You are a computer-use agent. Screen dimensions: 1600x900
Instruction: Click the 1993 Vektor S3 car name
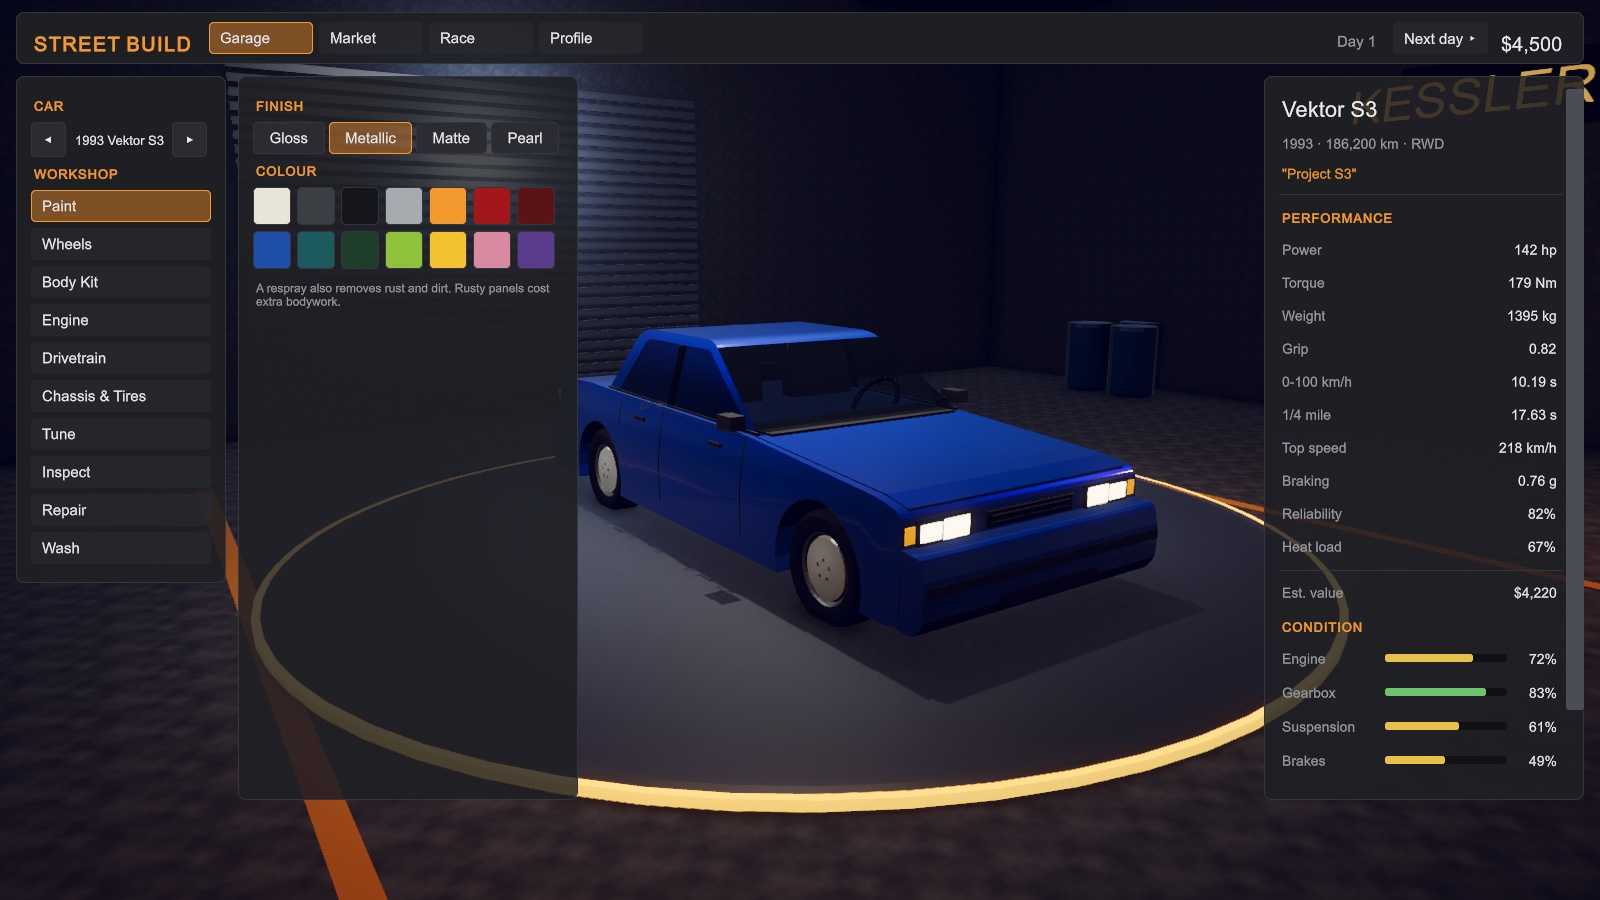point(119,140)
